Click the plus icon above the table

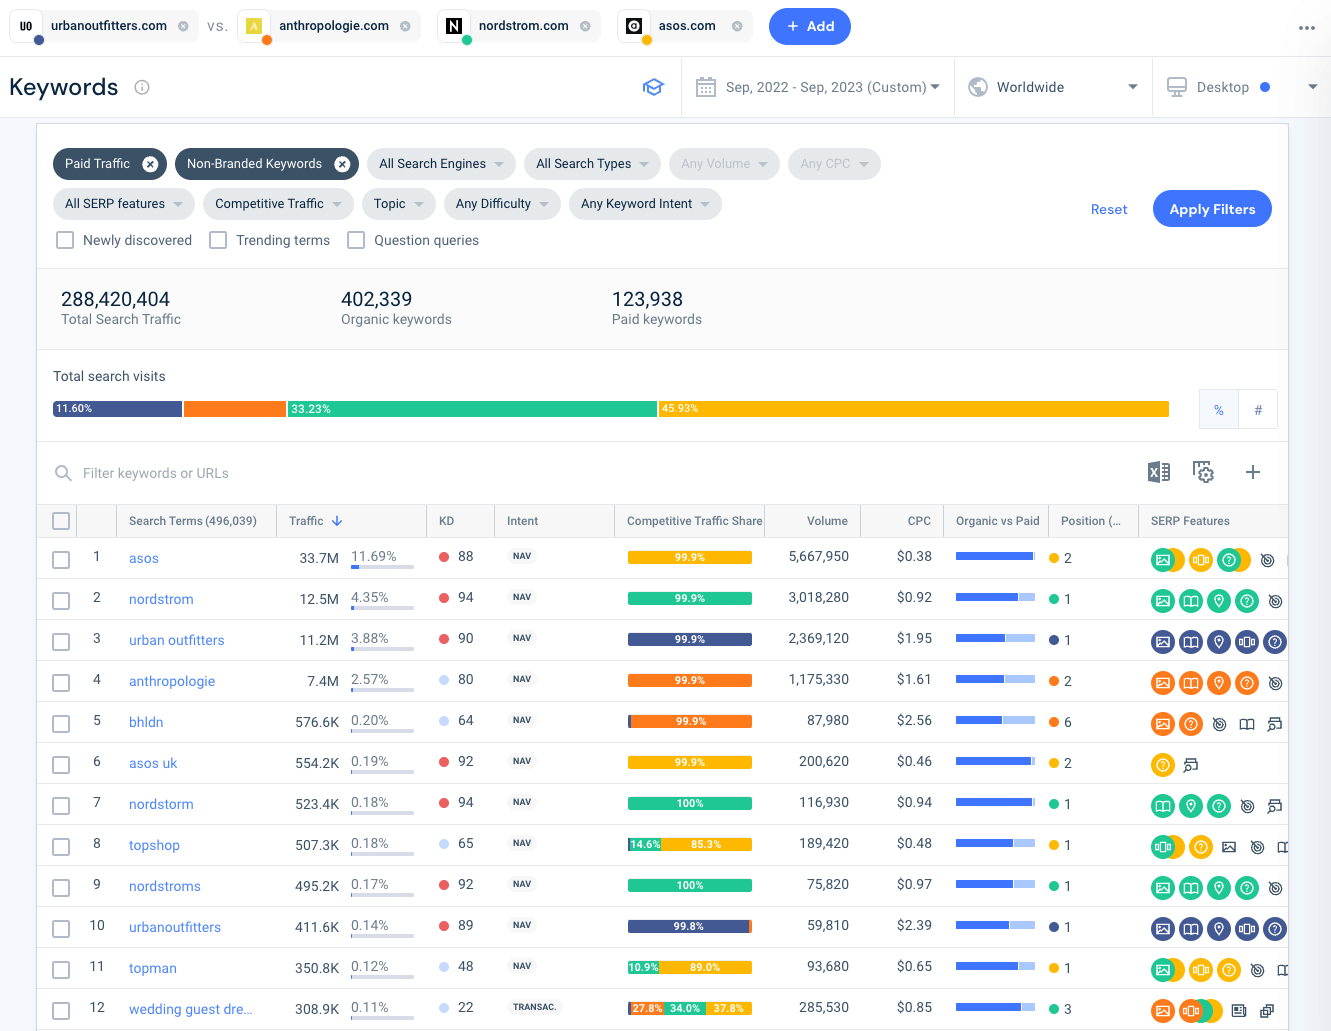(1252, 472)
